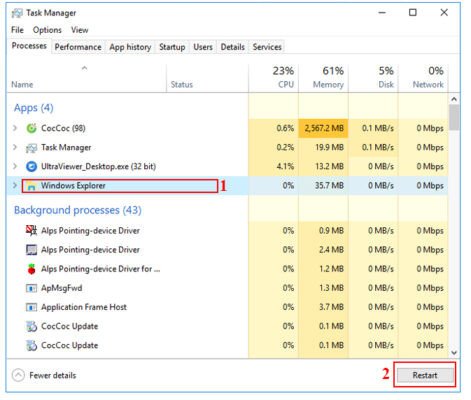Click the Alps Pointing-device Driver for... raspberry icon
471x400 pixels.
pos(31,269)
